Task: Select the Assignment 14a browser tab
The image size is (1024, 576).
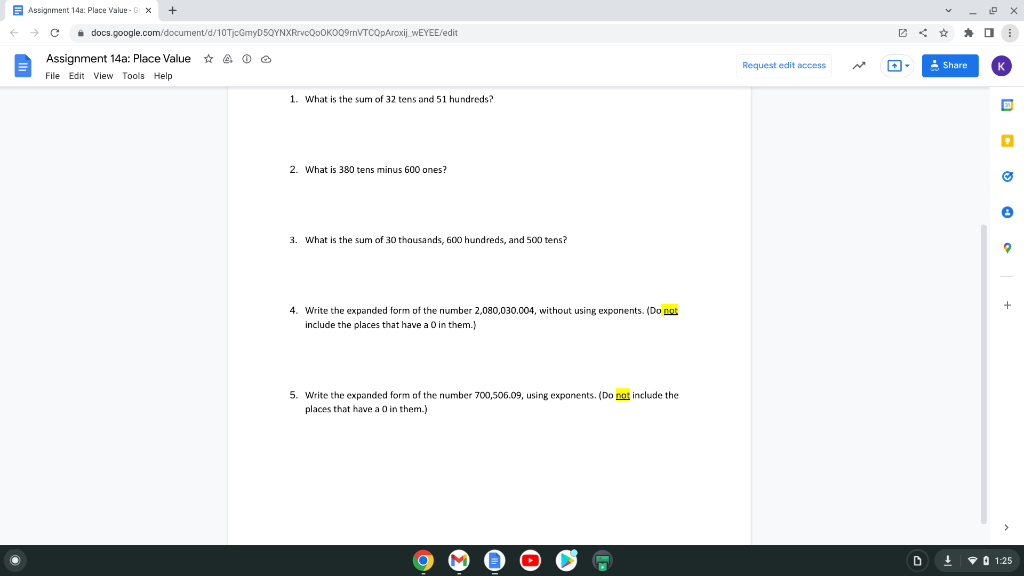Action: click(82, 10)
